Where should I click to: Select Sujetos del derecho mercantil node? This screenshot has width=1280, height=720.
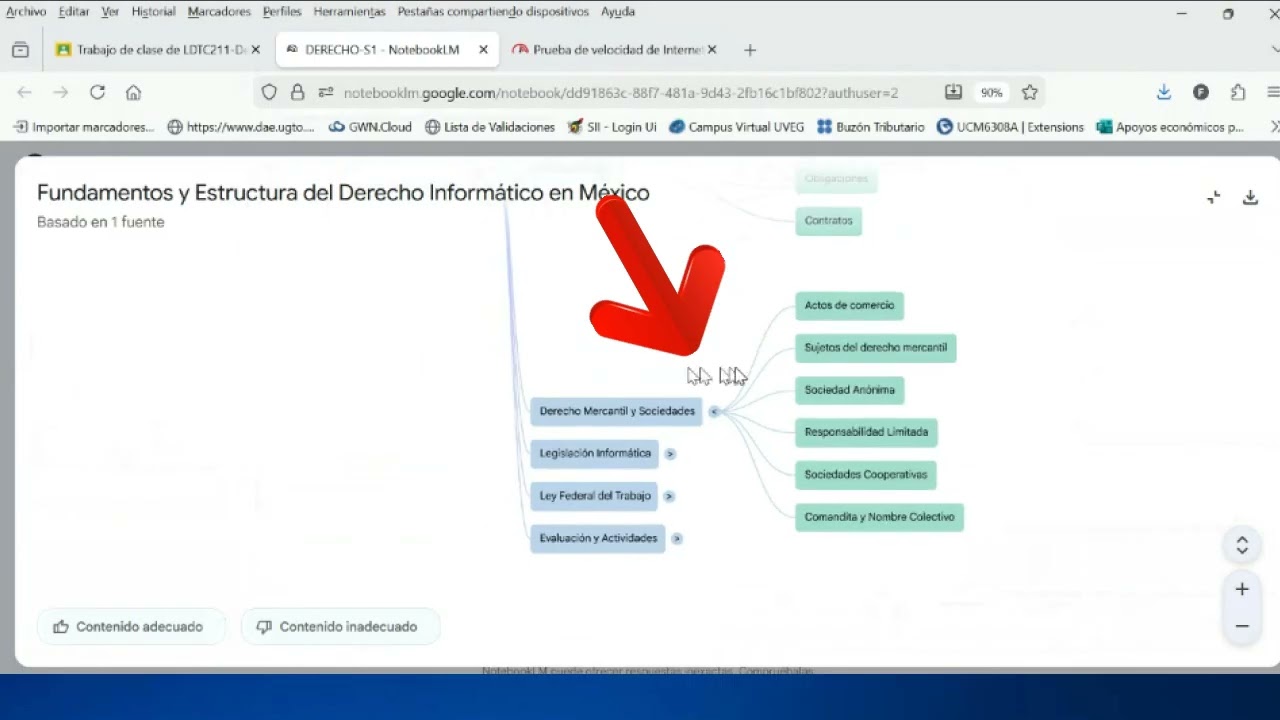pos(876,348)
